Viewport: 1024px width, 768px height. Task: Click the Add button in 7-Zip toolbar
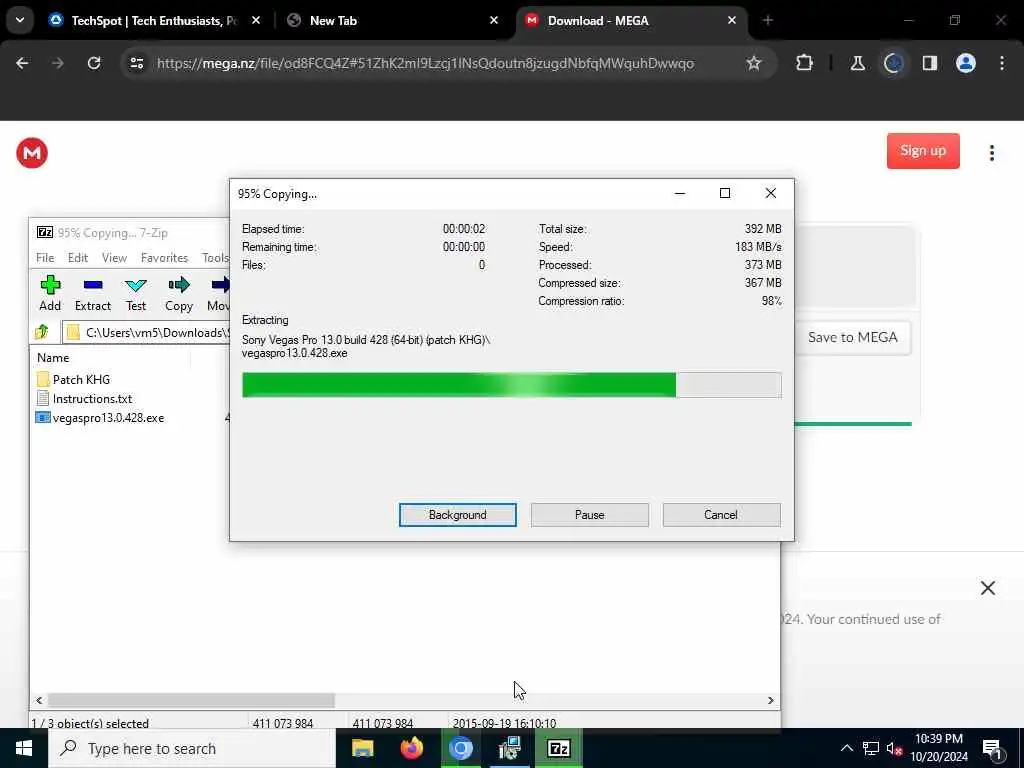point(50,293)
